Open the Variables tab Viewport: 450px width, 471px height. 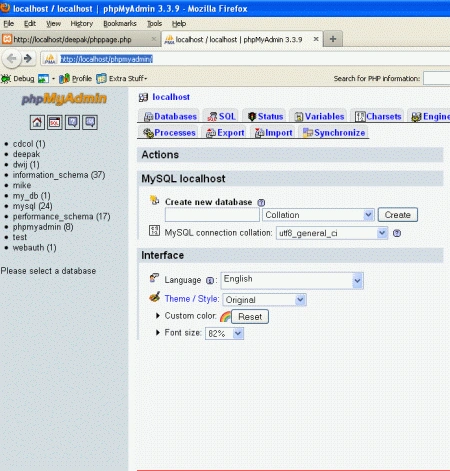[319, 116]
